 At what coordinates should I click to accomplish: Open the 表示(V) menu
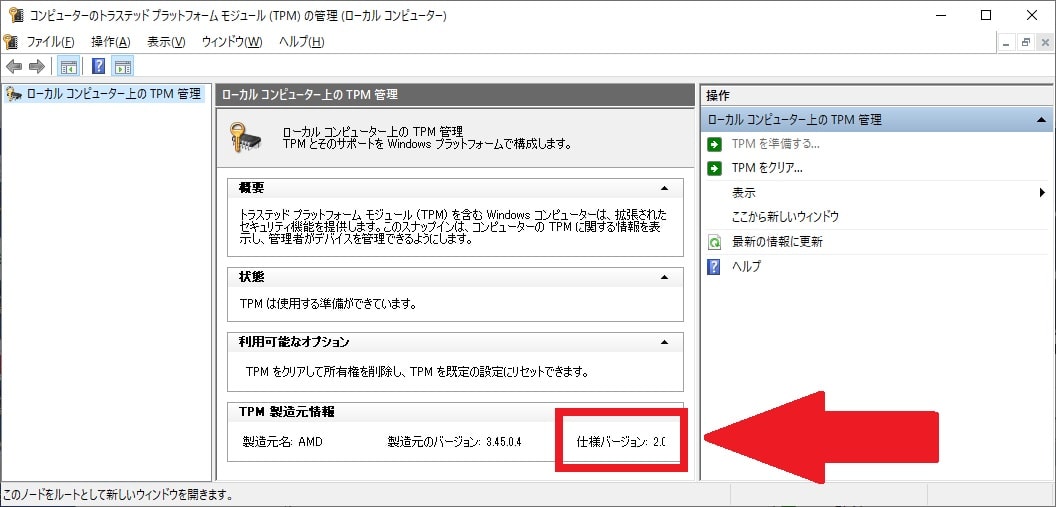166,42
